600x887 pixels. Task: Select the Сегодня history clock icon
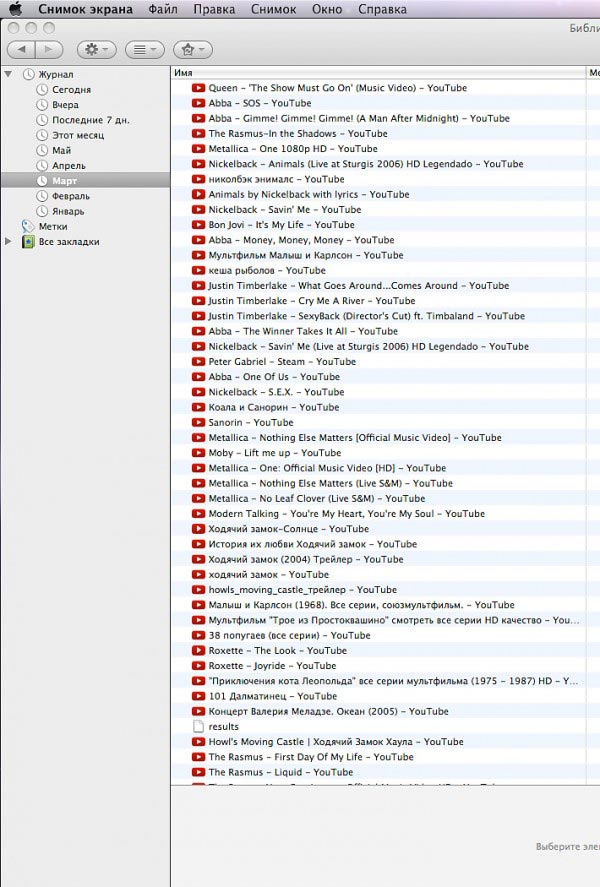(42, 90)
